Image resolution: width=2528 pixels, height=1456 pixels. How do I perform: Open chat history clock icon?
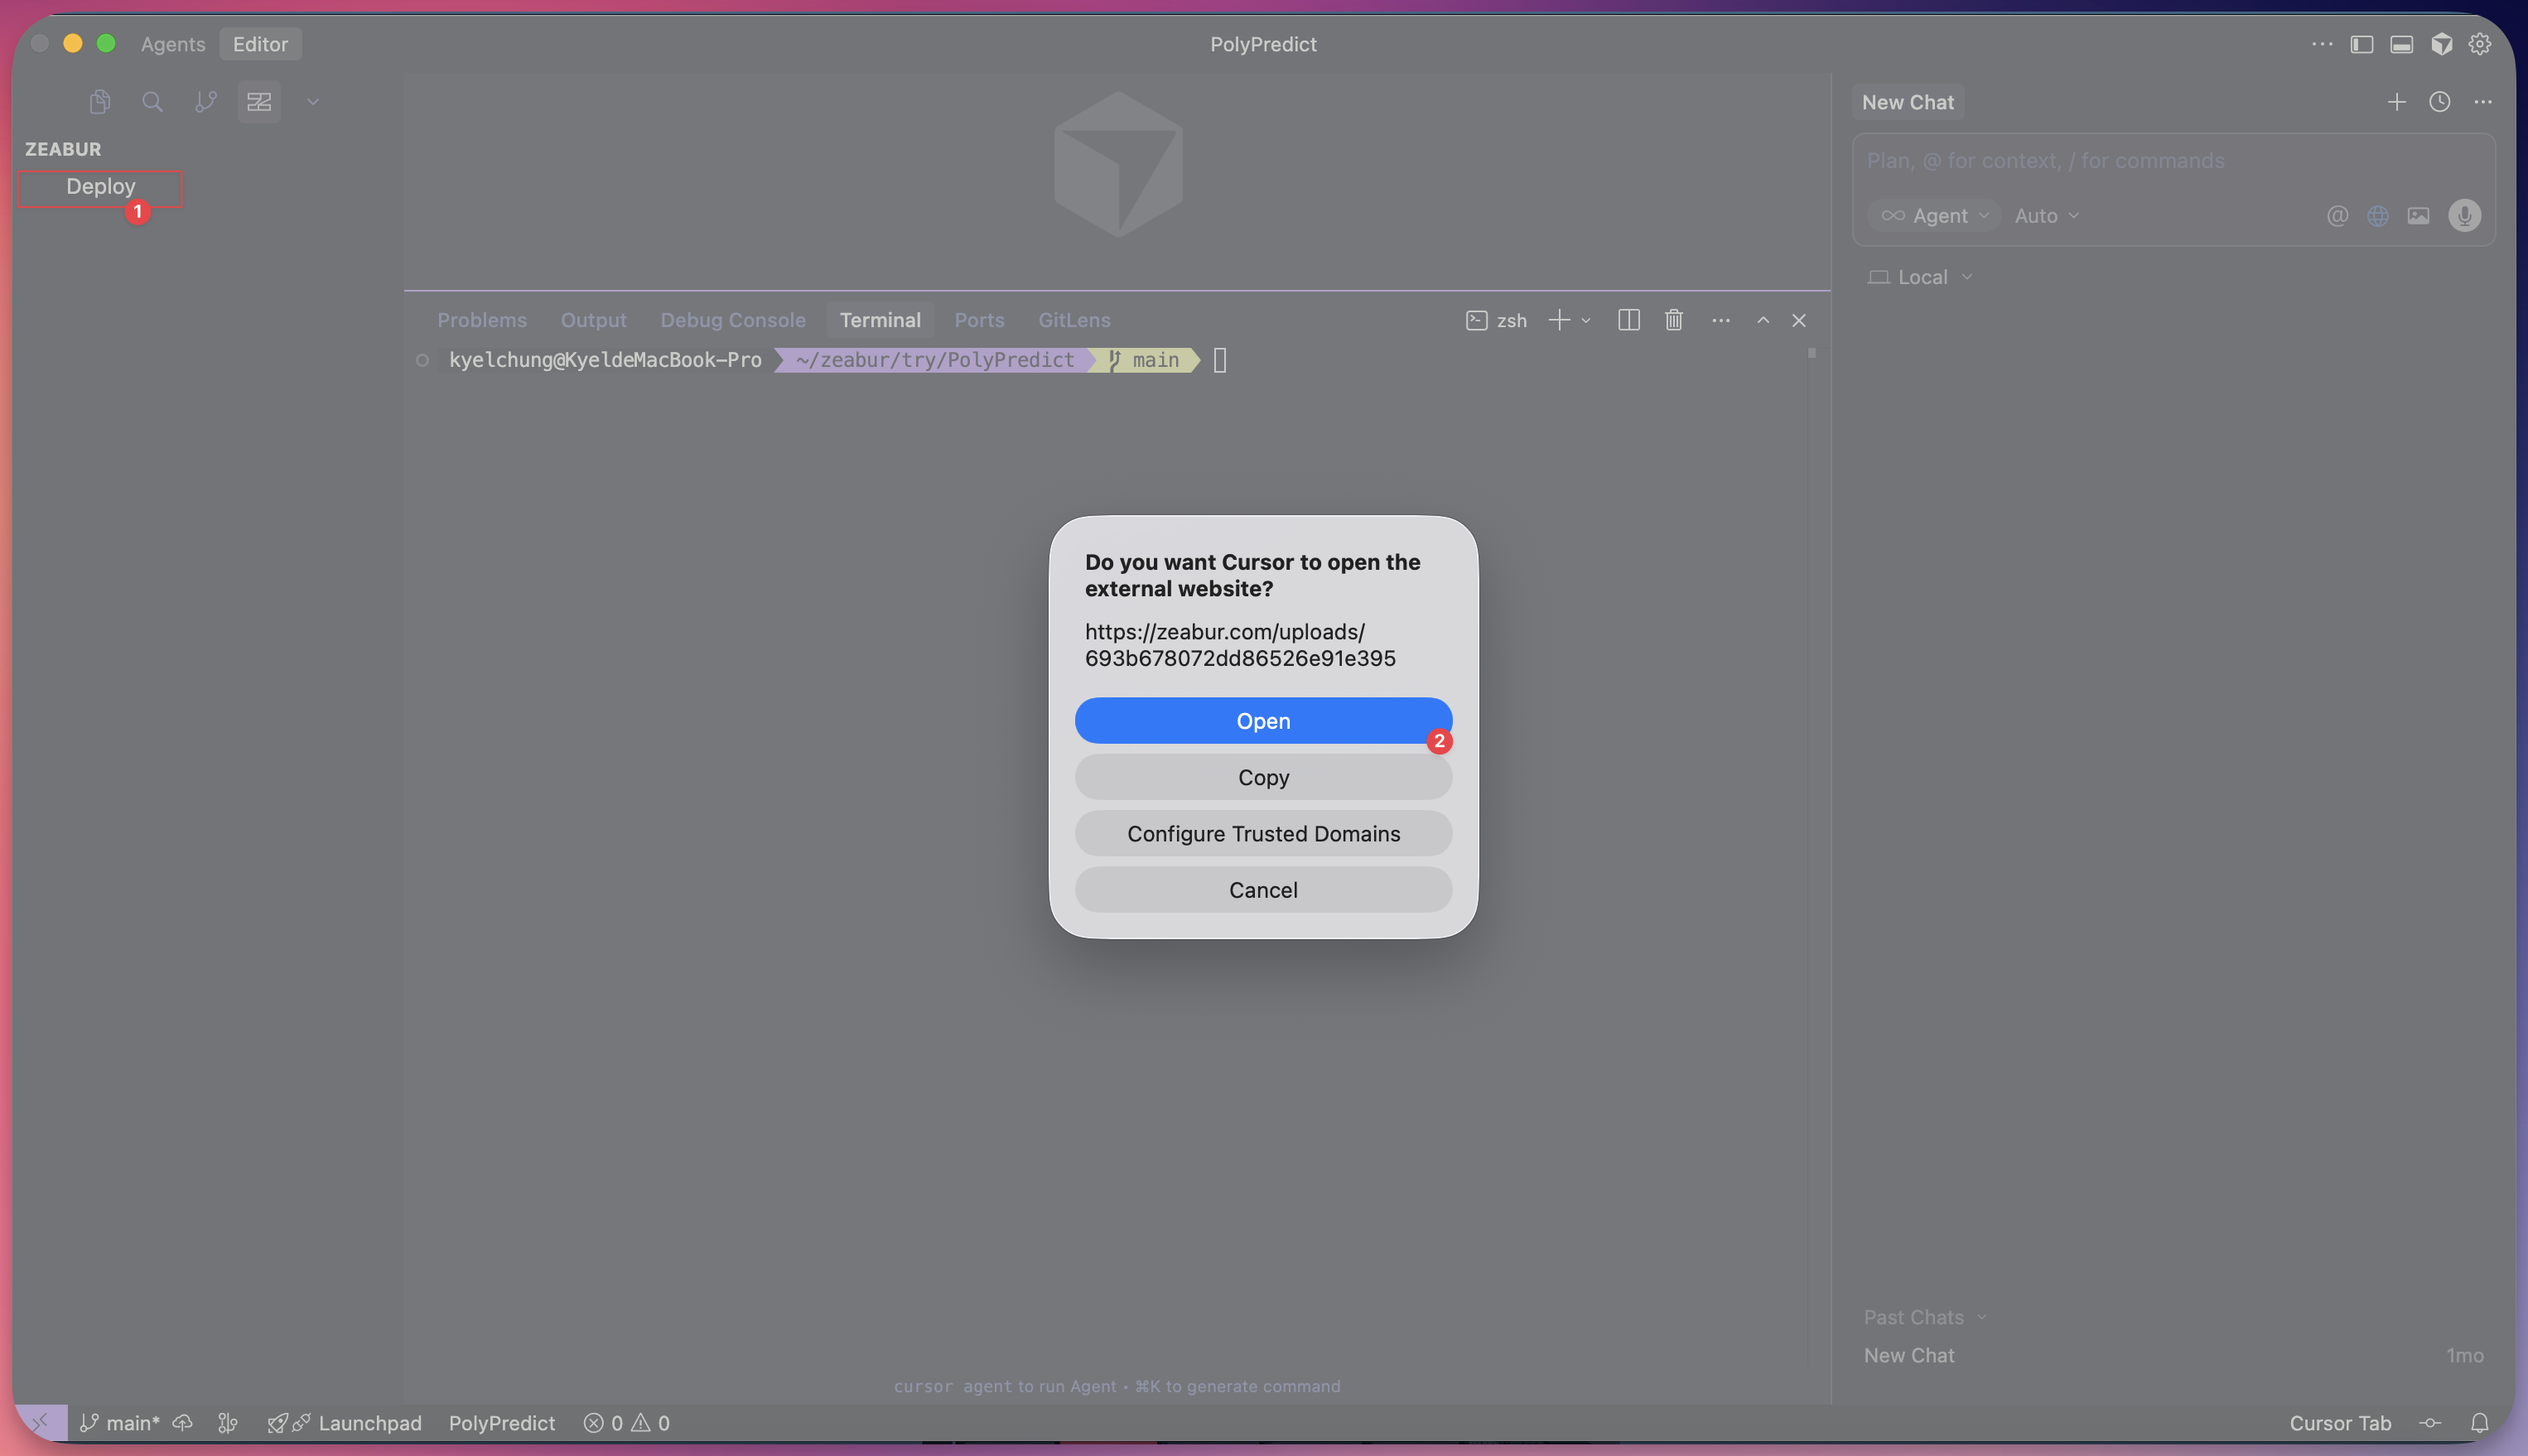click(x=2439, y=102)
